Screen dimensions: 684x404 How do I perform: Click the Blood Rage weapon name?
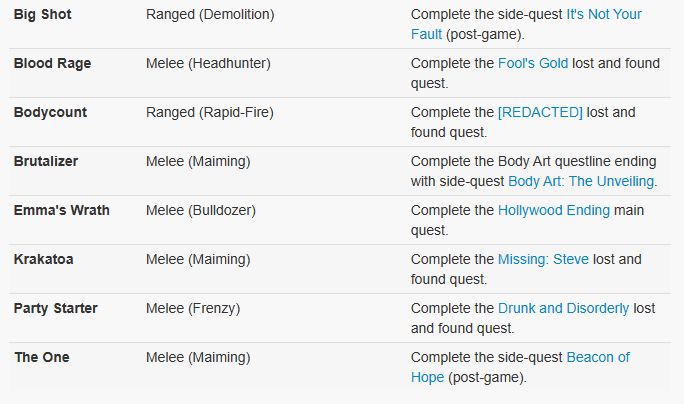[52, 64]
